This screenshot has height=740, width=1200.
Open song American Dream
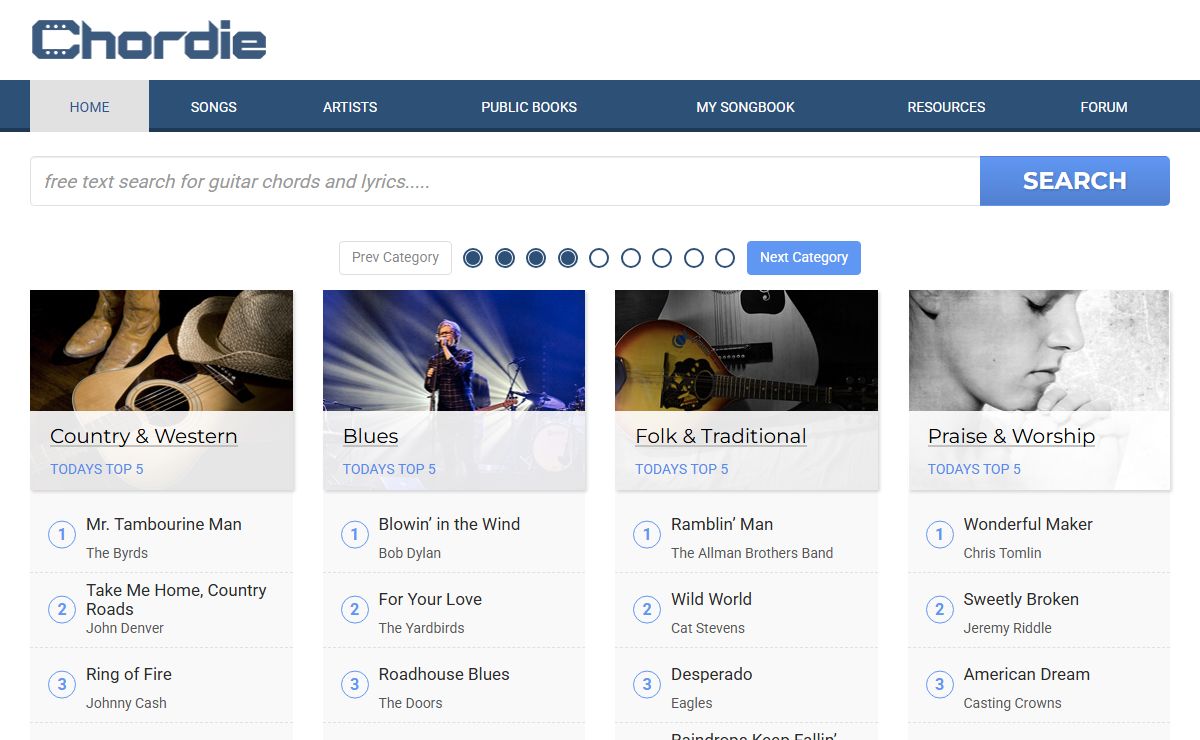coord(1027,674)
